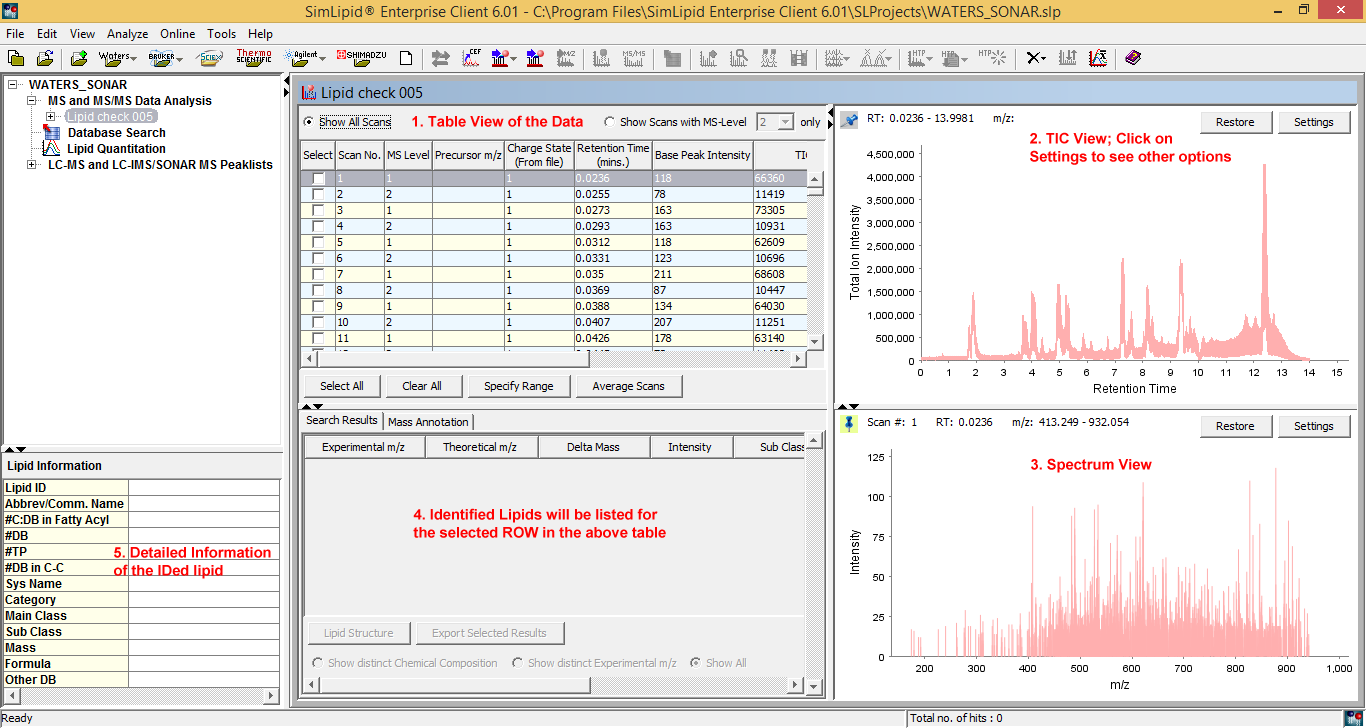Click the MS/MS toolbar icon
Image resolution: width=1366 pixels, height=728 pixels.
(x=633, y=58)
